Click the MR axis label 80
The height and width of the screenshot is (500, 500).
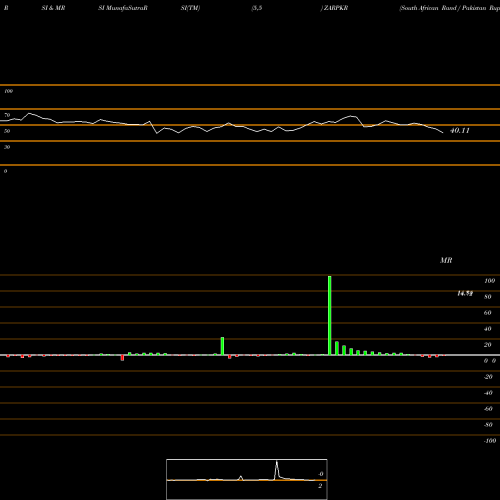pos(488,297)
